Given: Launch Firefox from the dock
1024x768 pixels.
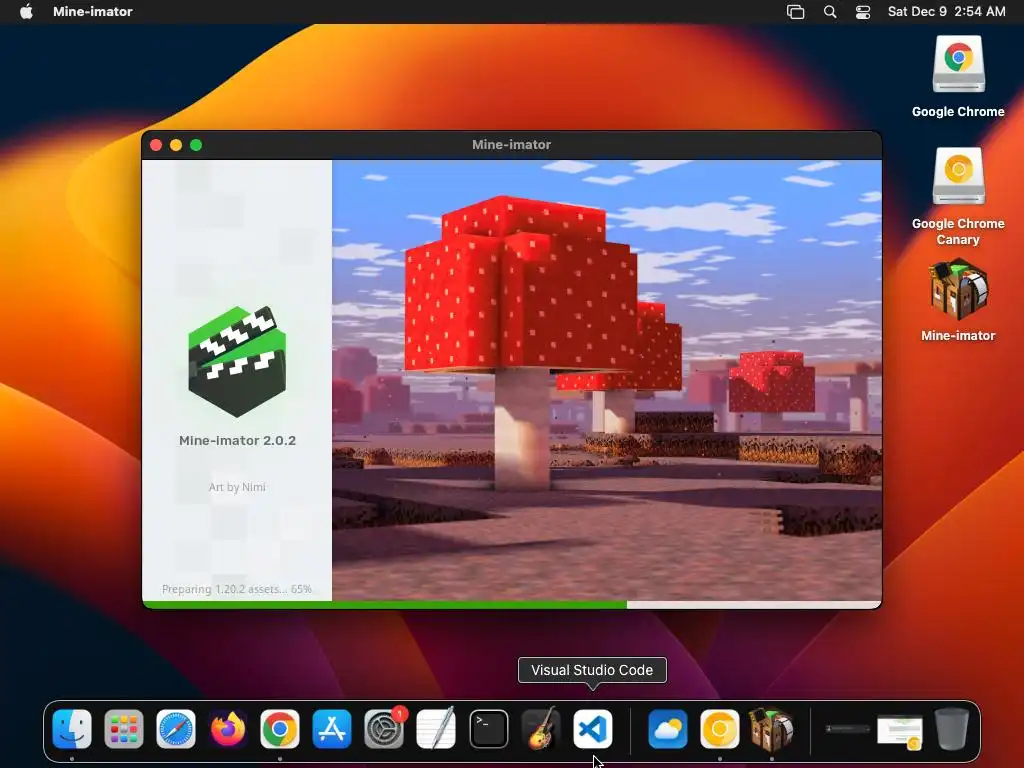Looking at the screenshot, I should [228, 729].
